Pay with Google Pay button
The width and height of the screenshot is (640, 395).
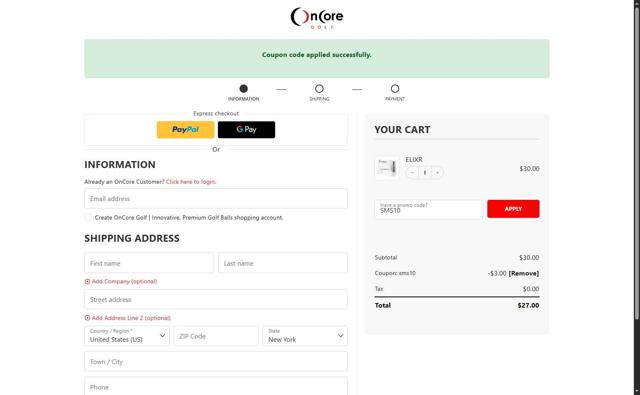(246, 130)
